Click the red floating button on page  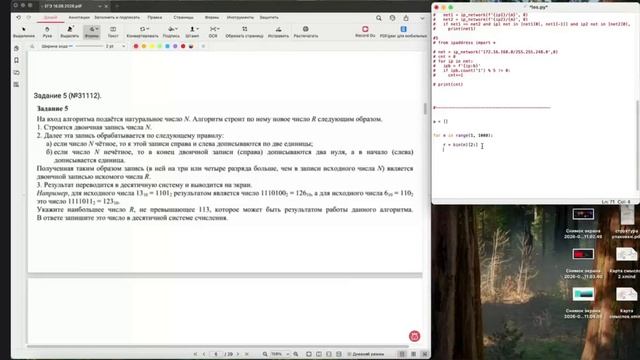pyautogui.click(x=414, y=336)
